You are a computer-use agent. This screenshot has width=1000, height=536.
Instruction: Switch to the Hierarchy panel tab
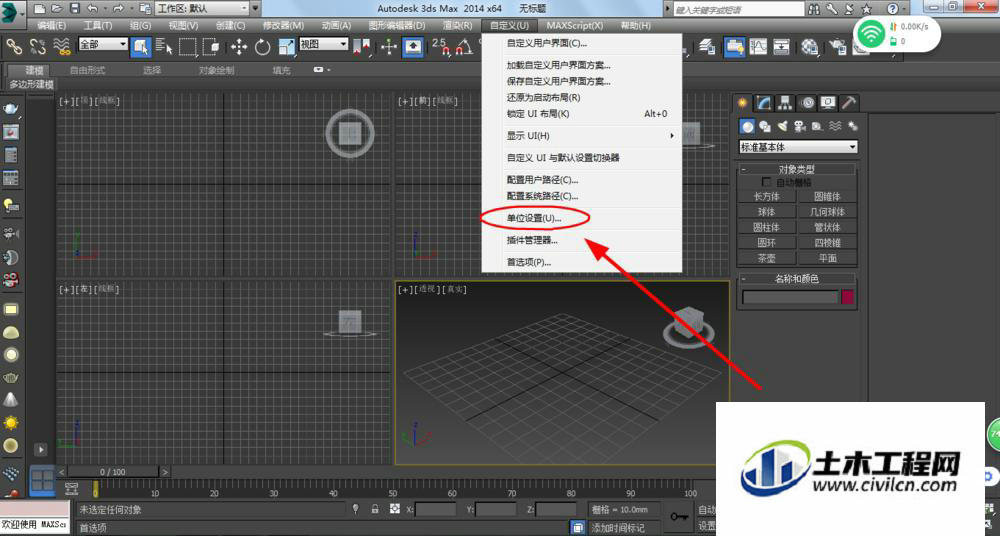tap(785, 103)
